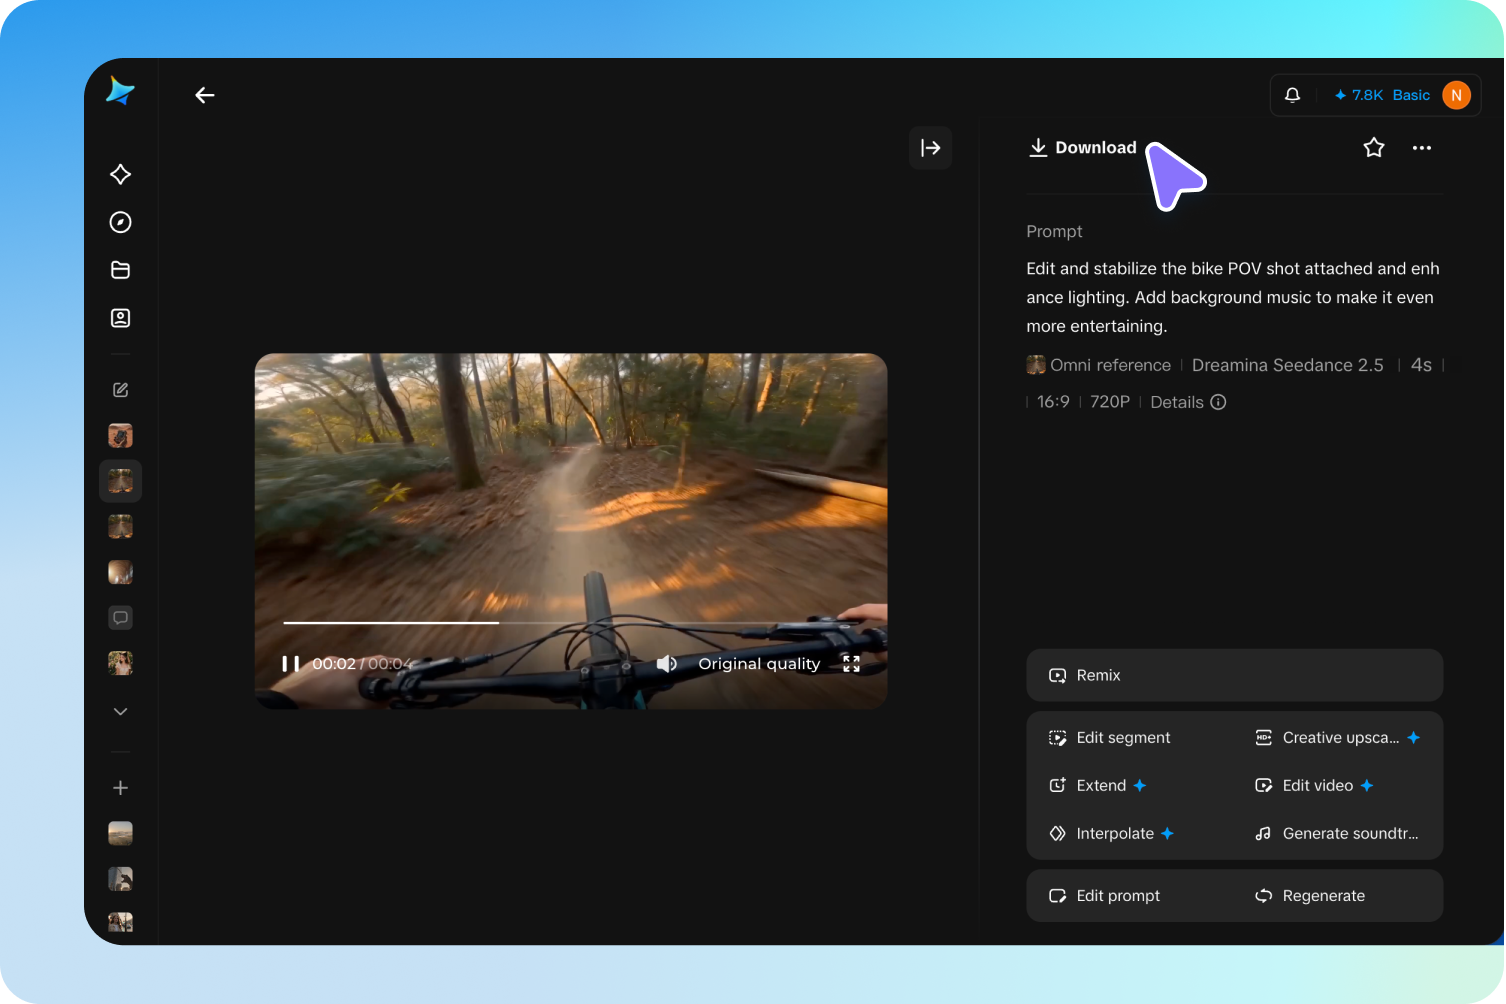Go back with the left arrow
The height and width of the screenshot is (1004, 1506).
(x=205, y=95)
